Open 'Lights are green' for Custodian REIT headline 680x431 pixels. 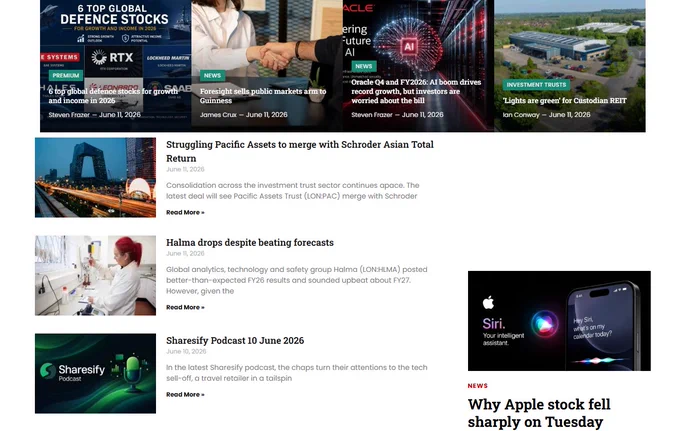(x=565, y=101)
